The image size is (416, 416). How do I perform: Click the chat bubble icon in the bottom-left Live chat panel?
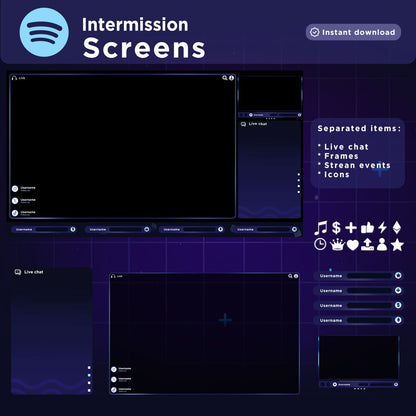tap(18, 272)
